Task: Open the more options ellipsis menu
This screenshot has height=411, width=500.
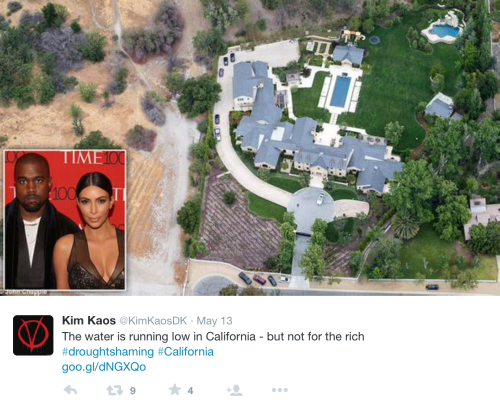Action: (280, 390)
